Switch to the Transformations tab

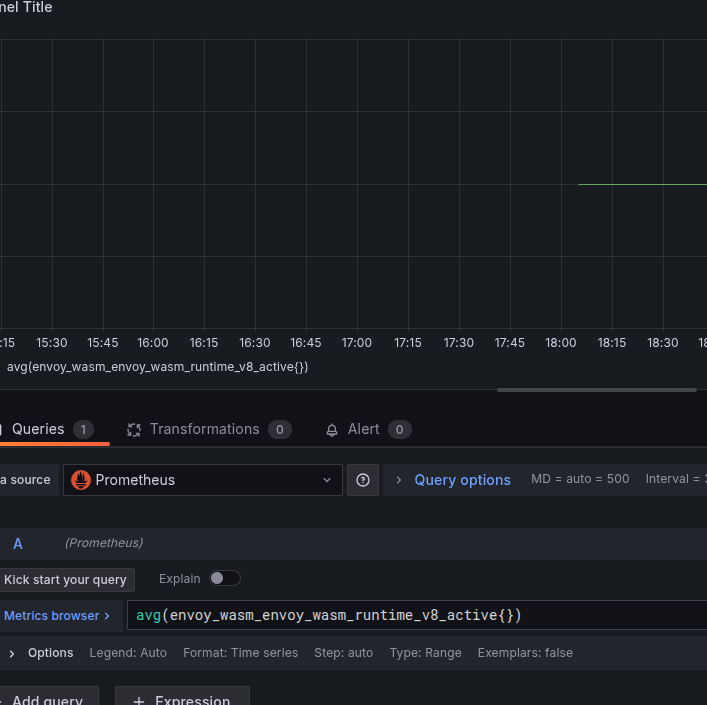click(209, 429)
